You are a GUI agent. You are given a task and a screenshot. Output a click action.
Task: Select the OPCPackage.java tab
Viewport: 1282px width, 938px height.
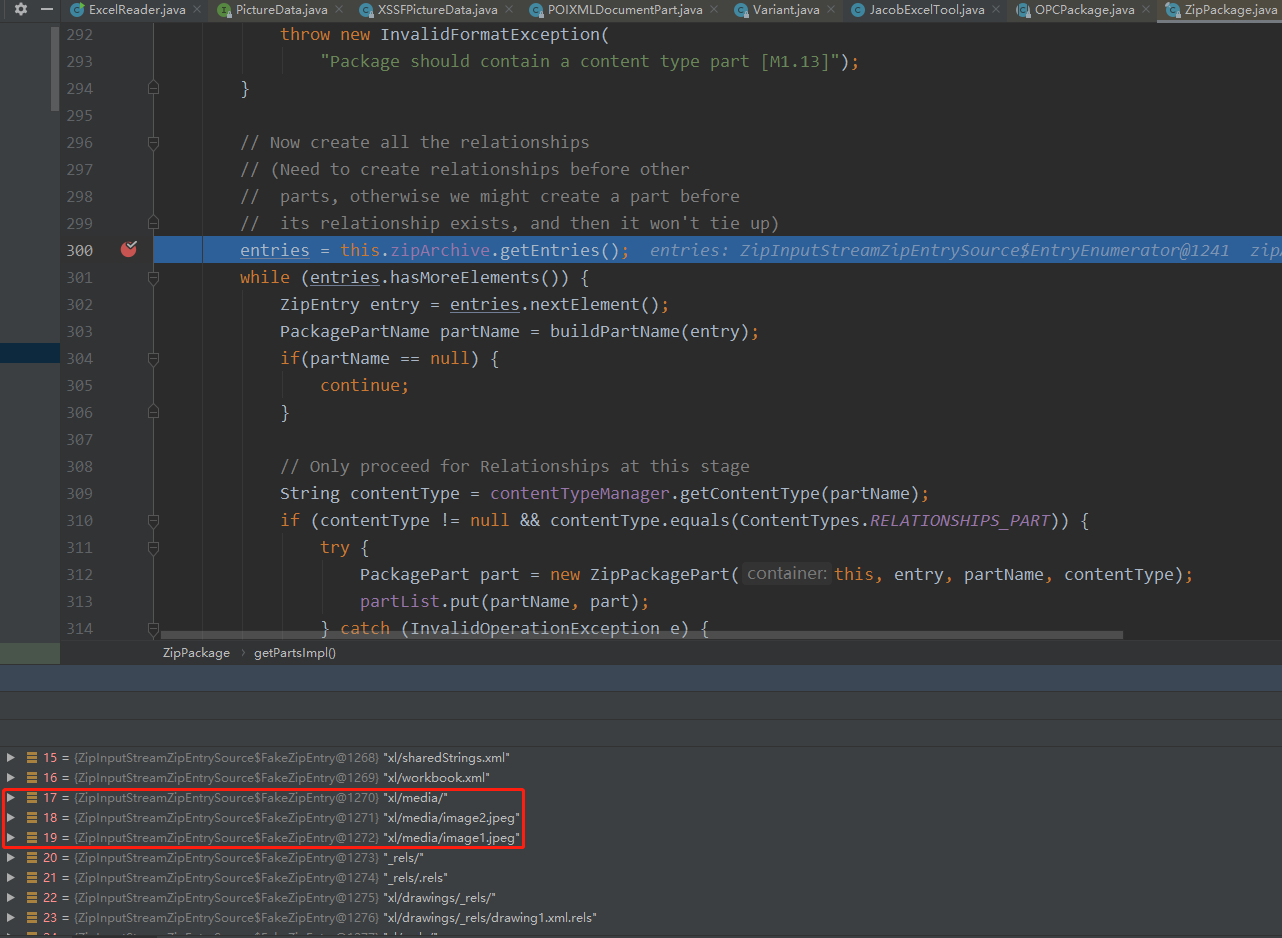coord(1085,10)
